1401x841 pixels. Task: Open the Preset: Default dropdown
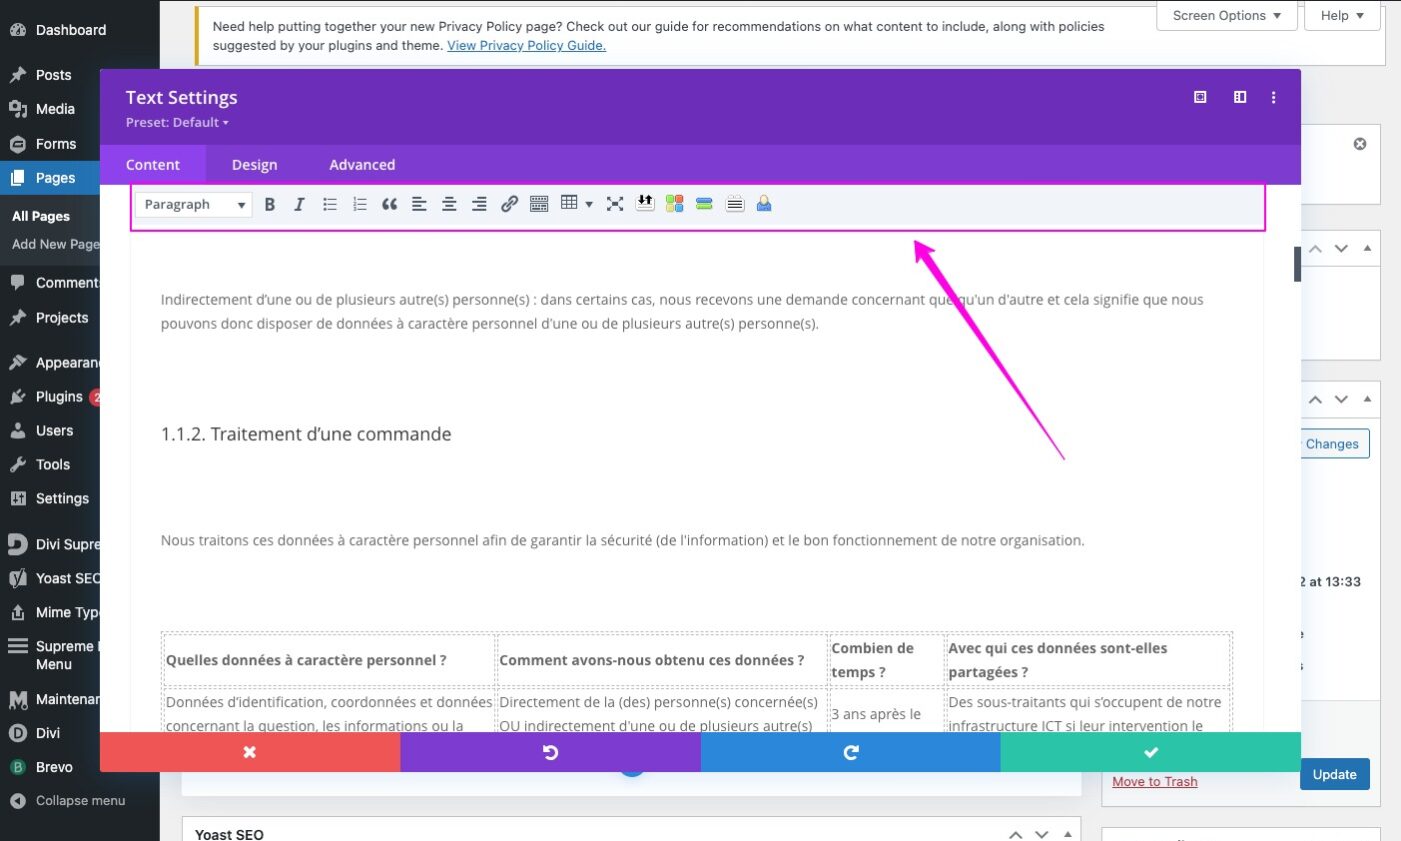coord(177,122)
